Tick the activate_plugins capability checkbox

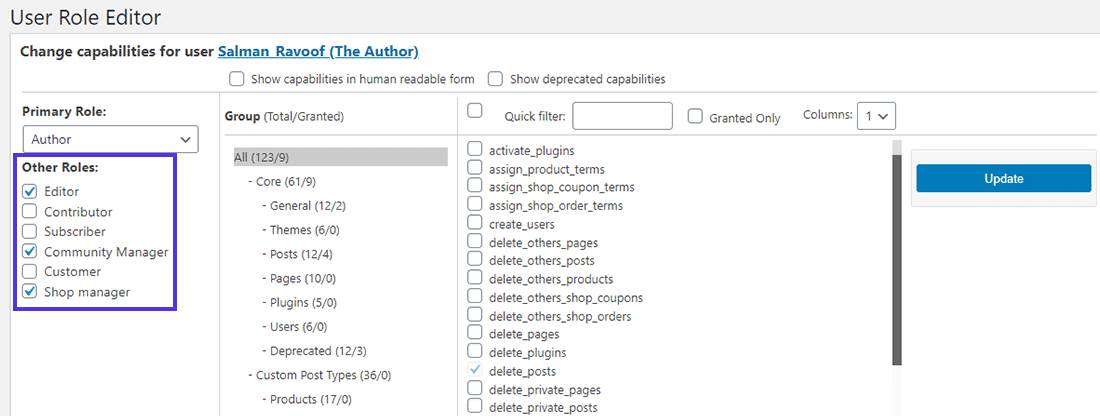475,150
